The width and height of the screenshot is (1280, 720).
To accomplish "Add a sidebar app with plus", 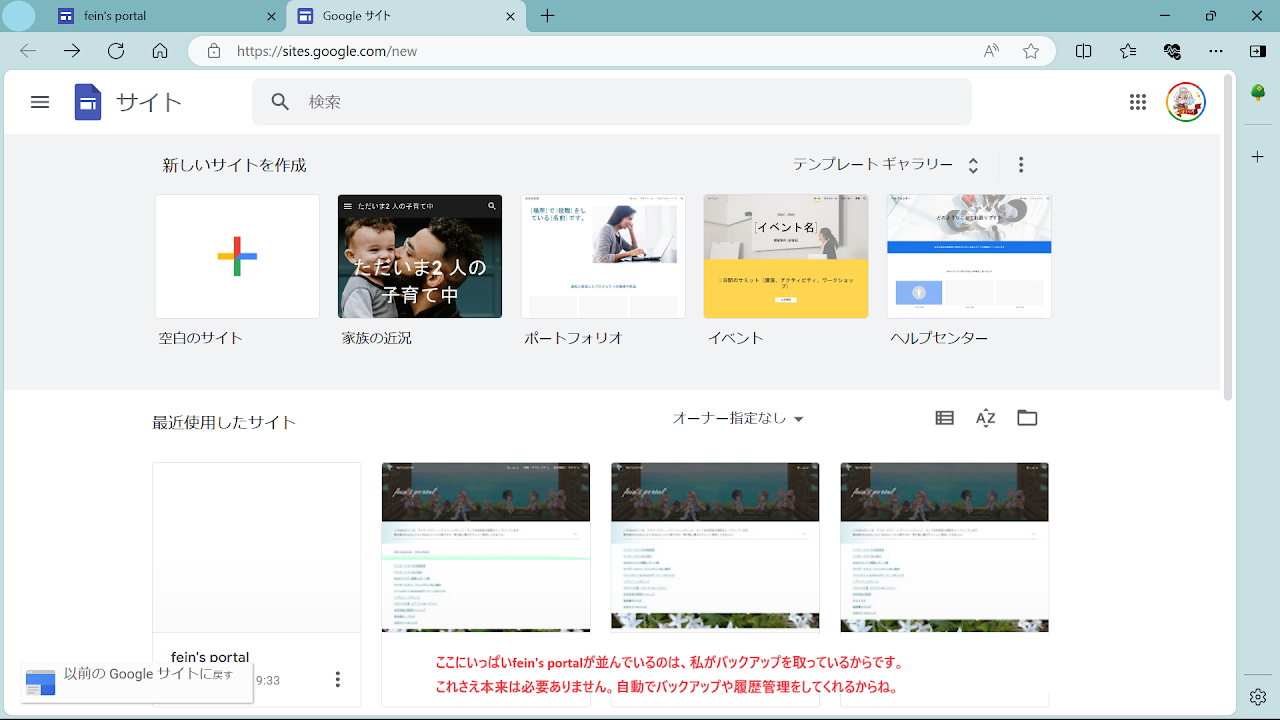I will pyautogui.click(x=1259, y=157).
